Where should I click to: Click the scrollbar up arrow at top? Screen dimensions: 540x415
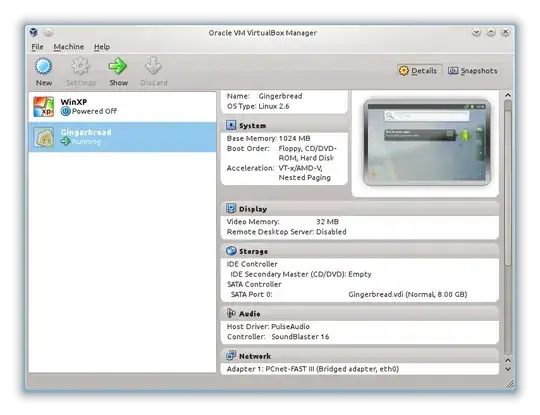[x=508, y=95]
